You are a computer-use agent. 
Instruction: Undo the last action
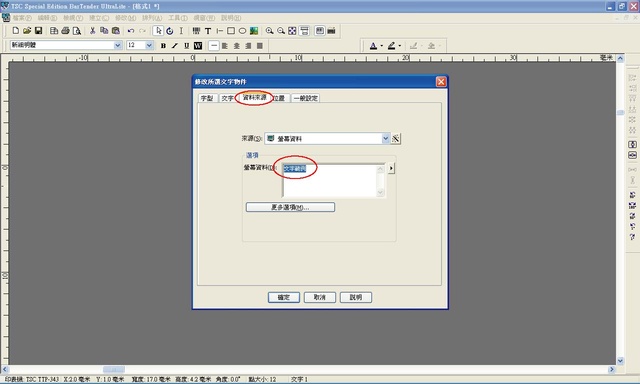131,31
